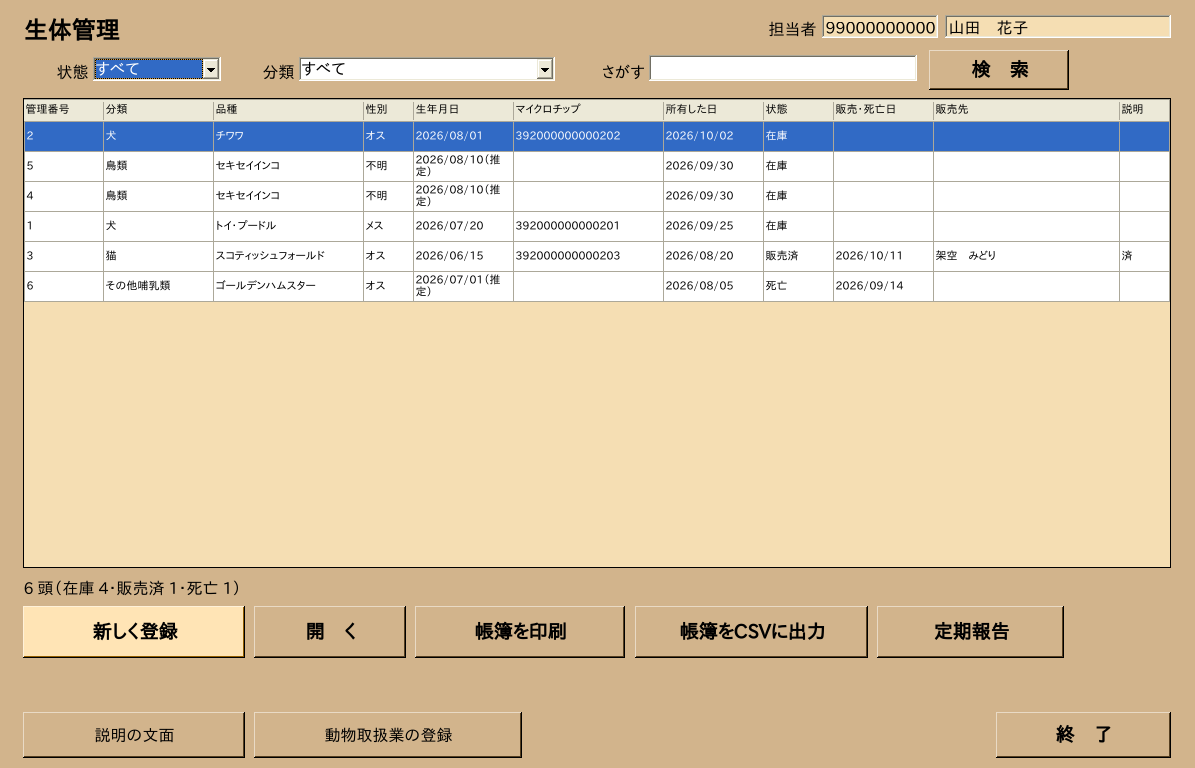This screenshot has width=1195, height=768.
Task: Click the 販売済 status cell
Action: click(x=798, y=256)
